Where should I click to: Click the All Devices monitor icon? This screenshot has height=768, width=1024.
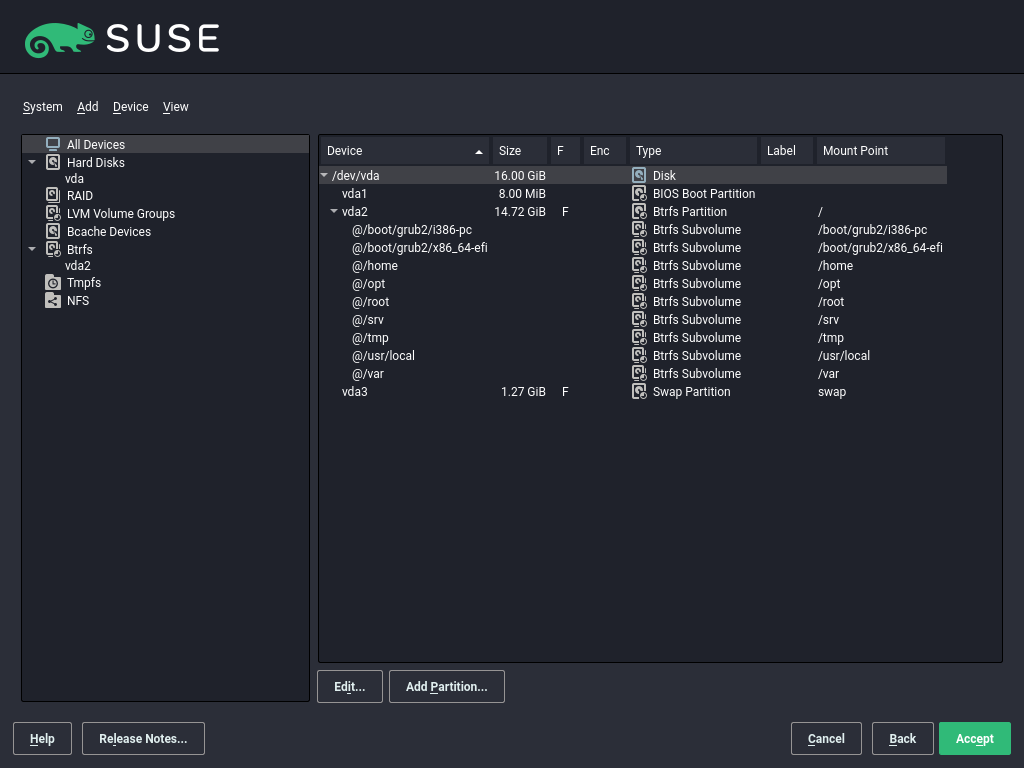tap(53, 145)
